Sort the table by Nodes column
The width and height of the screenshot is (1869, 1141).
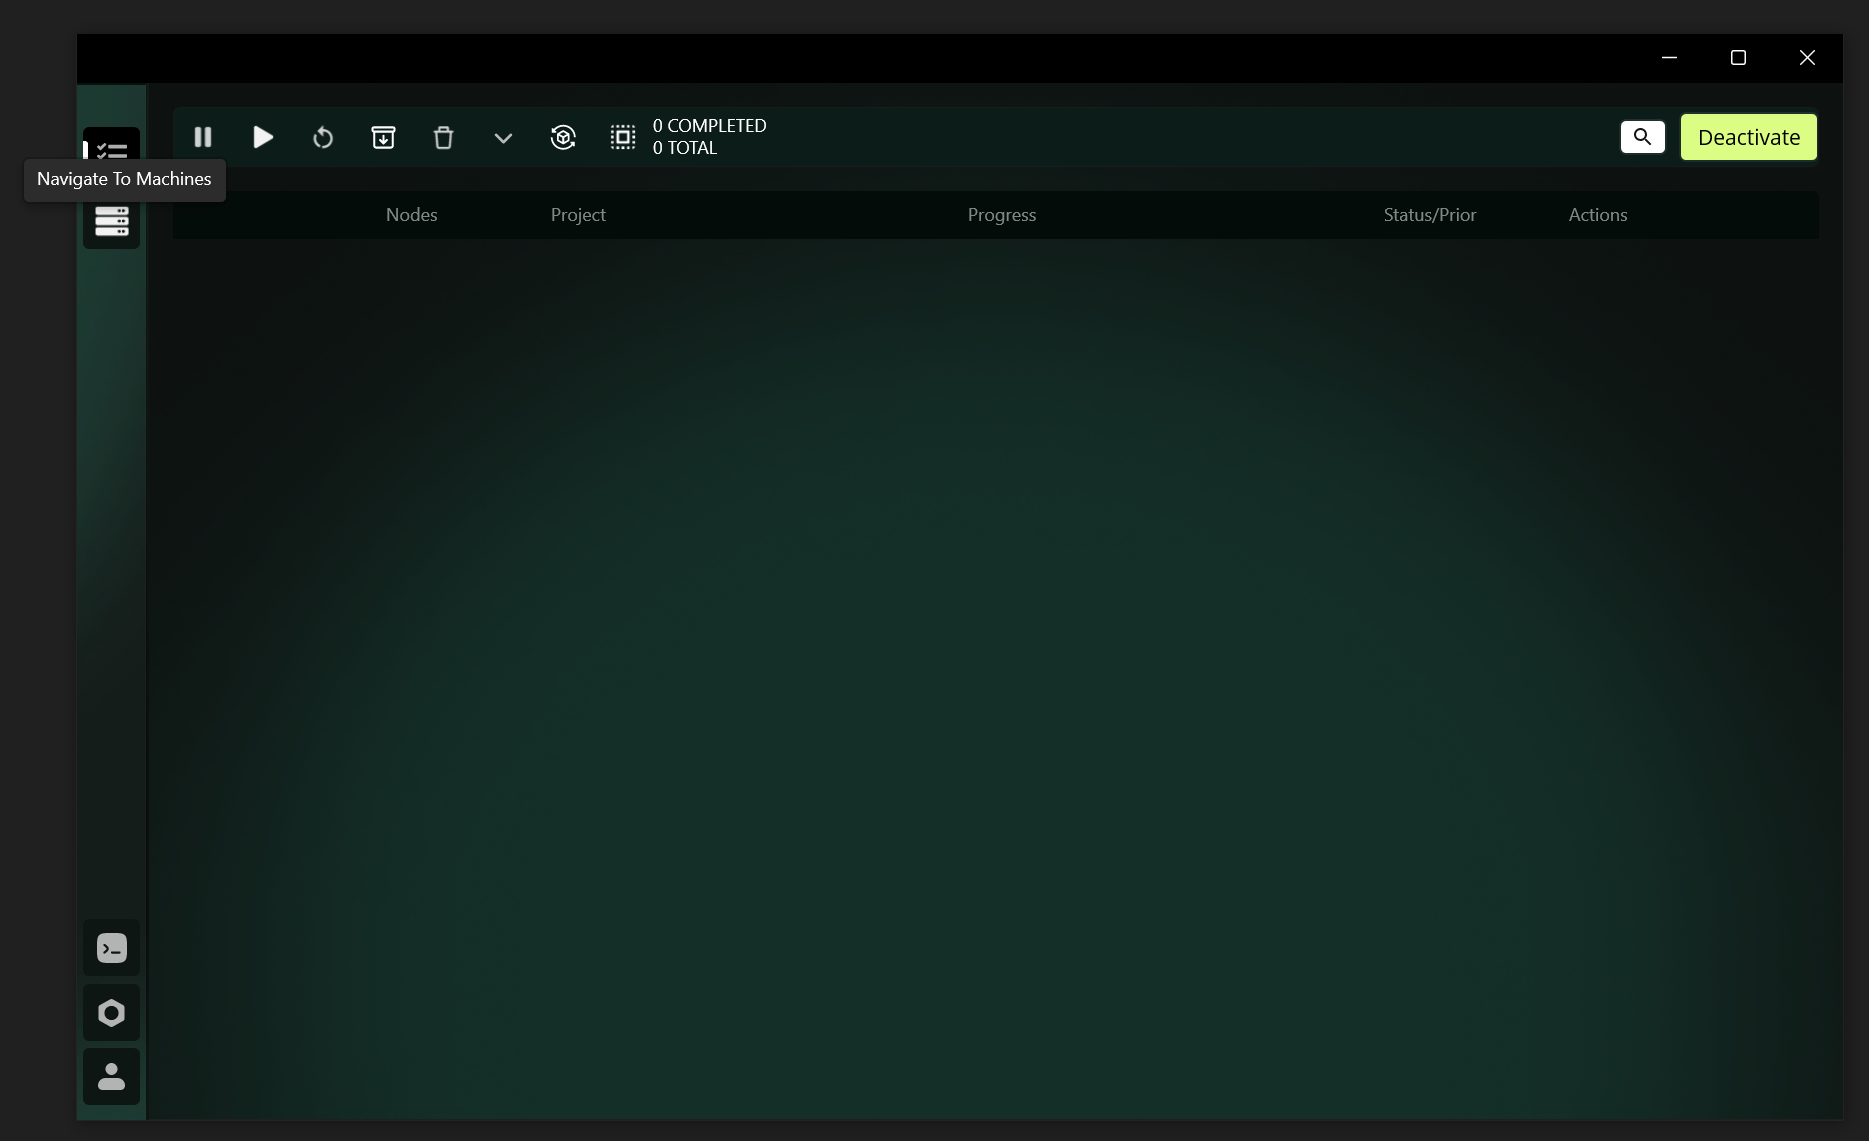click(410, 214)
